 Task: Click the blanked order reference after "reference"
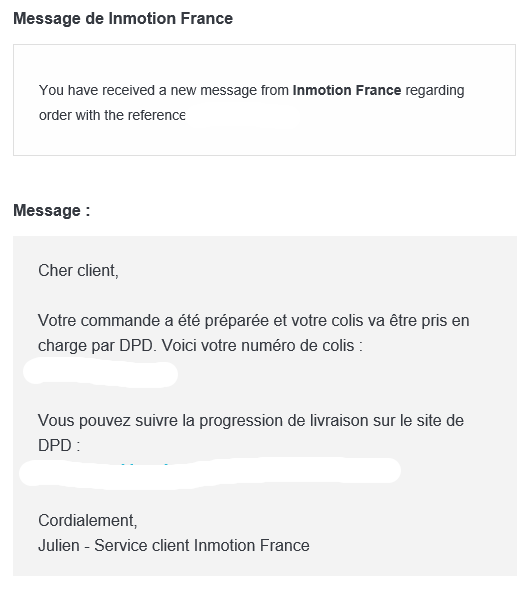tap(244, 116)
